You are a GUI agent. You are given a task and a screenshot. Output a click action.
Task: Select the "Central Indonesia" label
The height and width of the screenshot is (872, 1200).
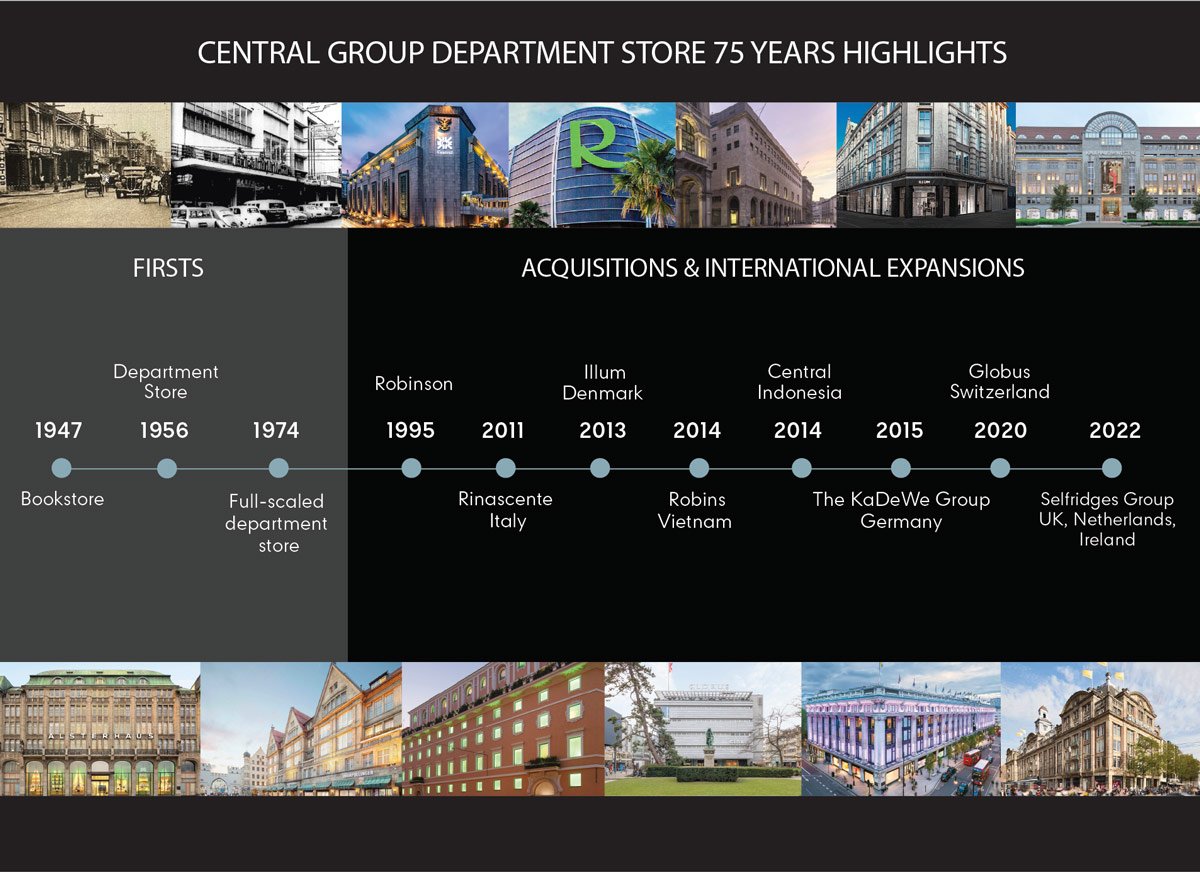(800, 382)
